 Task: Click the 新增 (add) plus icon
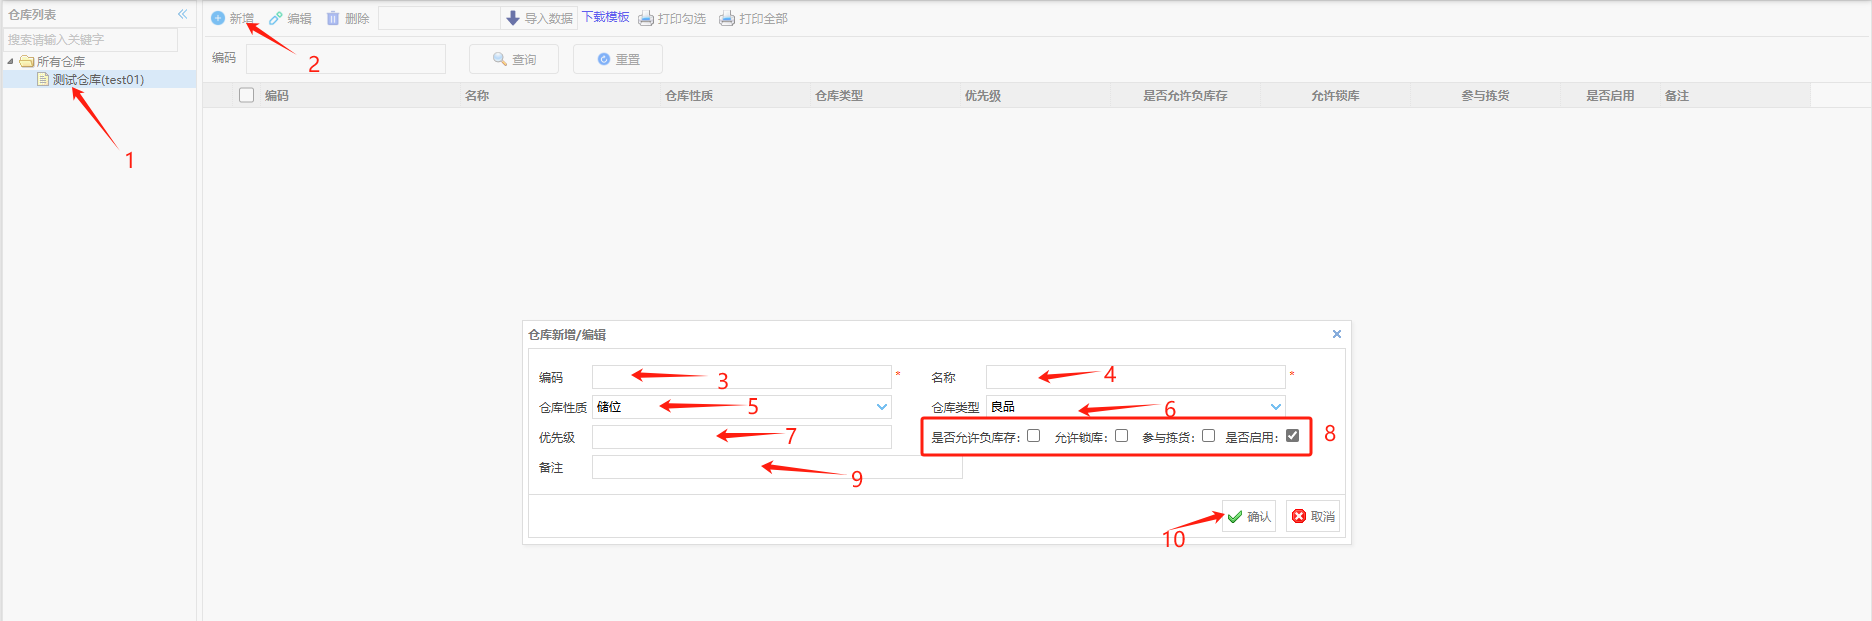218,18
